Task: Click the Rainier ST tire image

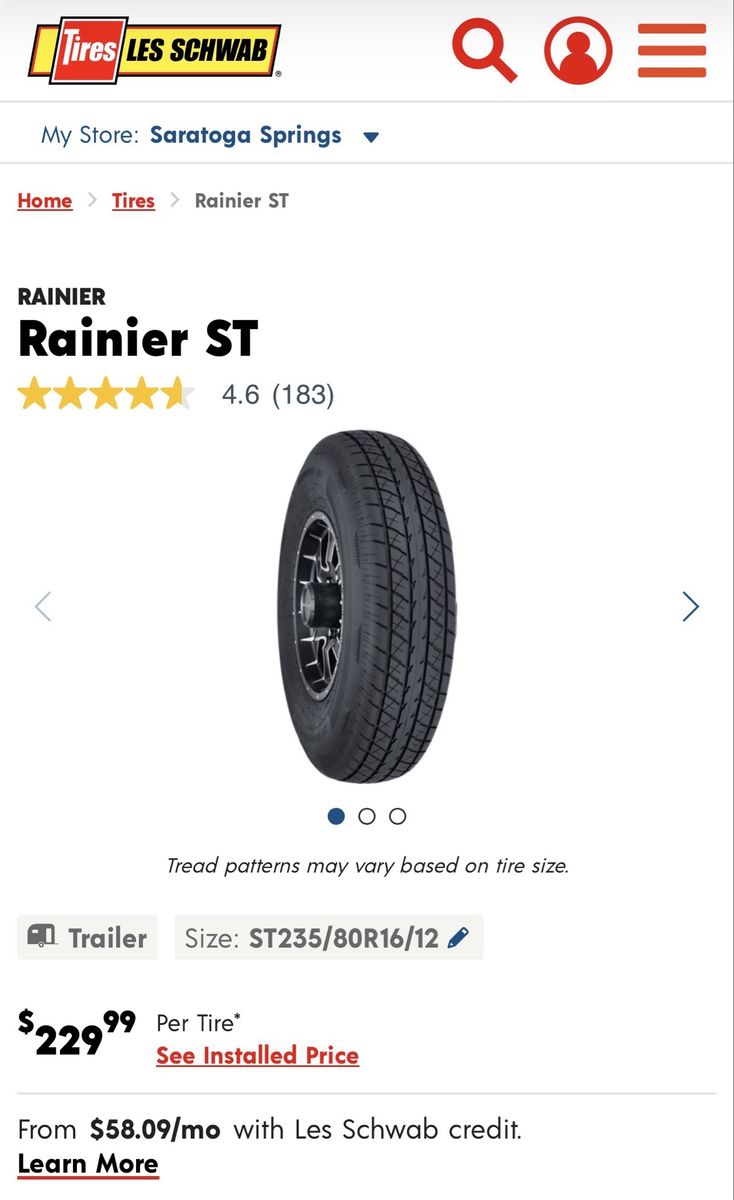Action: pos(367,606)
